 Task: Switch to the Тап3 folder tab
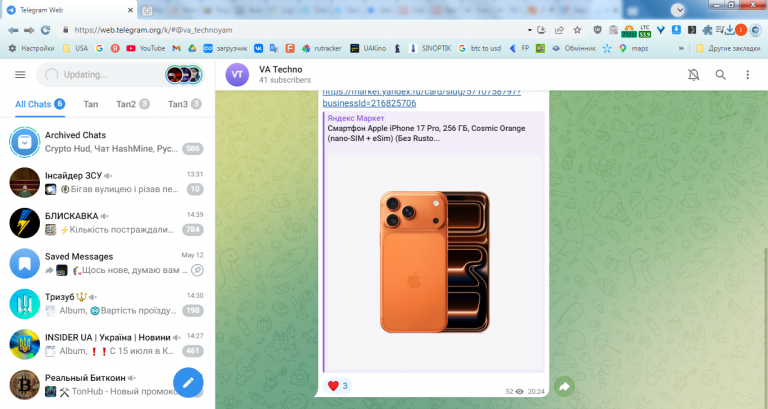184,104
